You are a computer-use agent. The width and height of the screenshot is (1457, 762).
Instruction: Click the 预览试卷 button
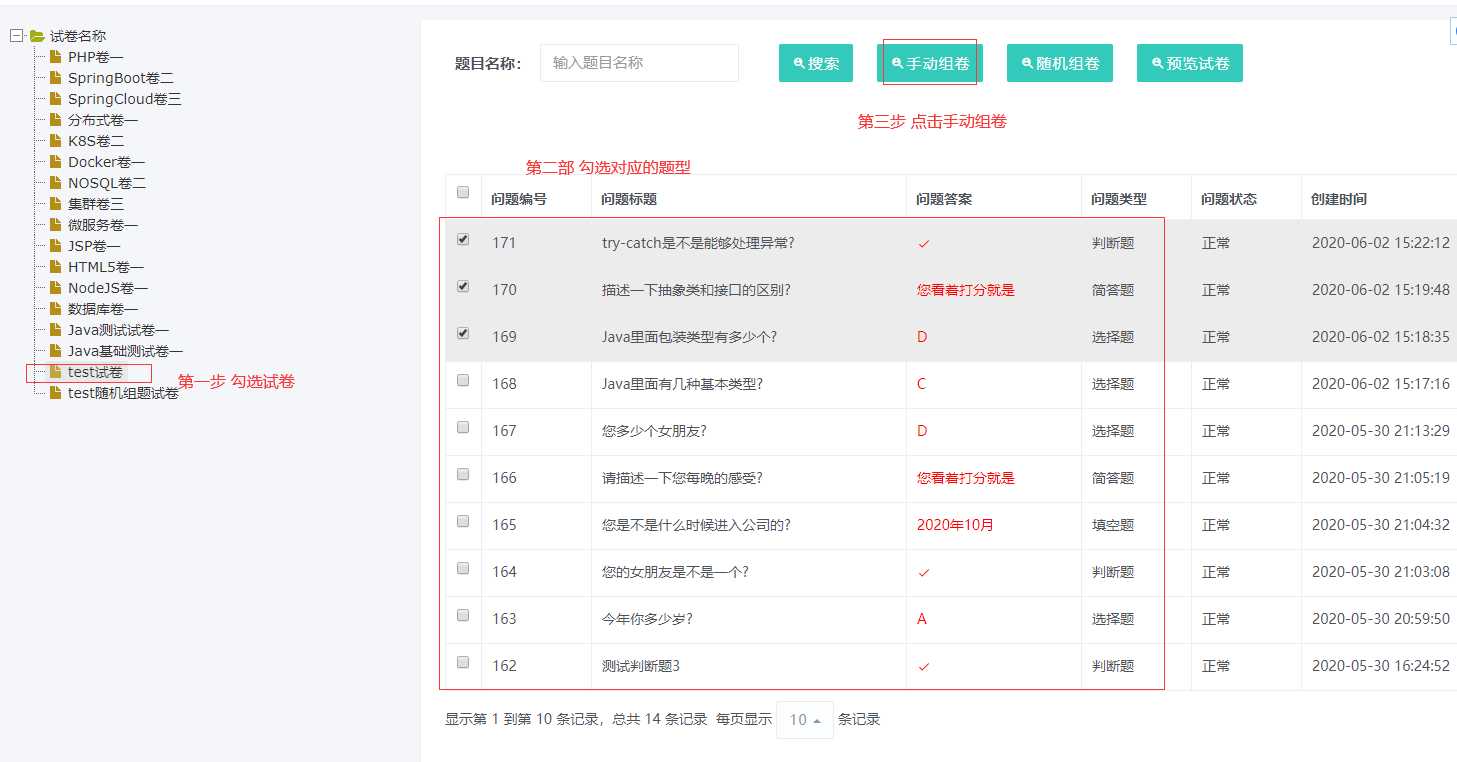[1190, 63]
